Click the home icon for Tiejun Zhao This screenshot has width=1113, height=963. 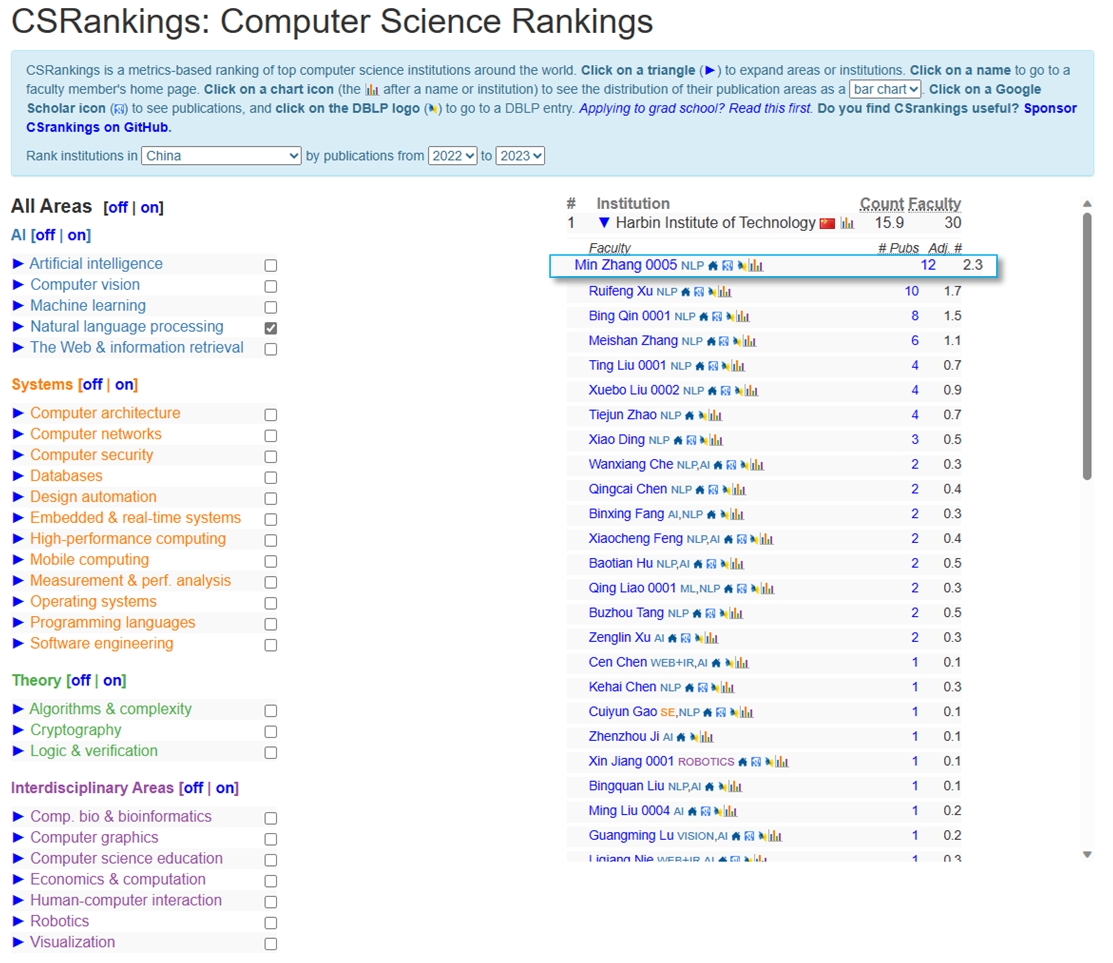coord(689,416)
